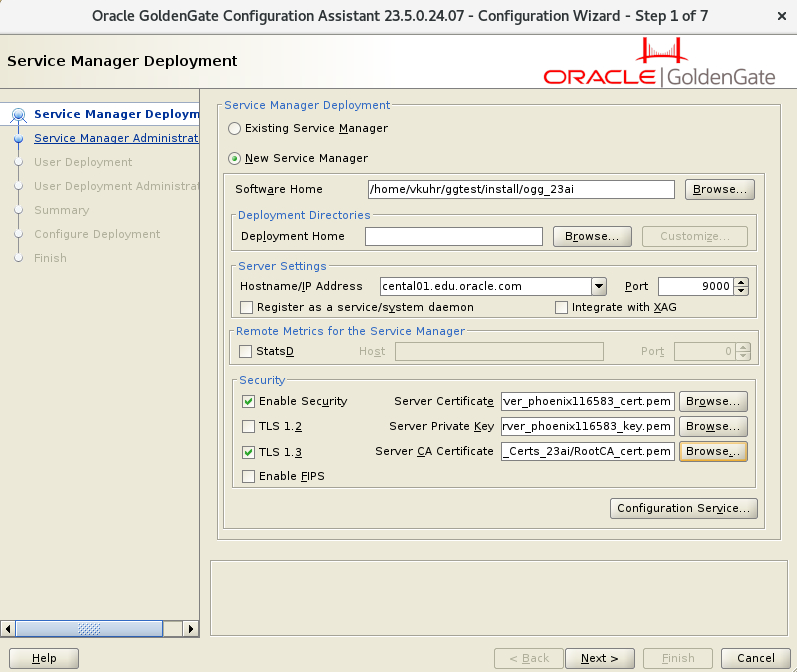Enable Register as a service/system daemon
This screenshot has height=672, width=797.
(x=247, y=308)
